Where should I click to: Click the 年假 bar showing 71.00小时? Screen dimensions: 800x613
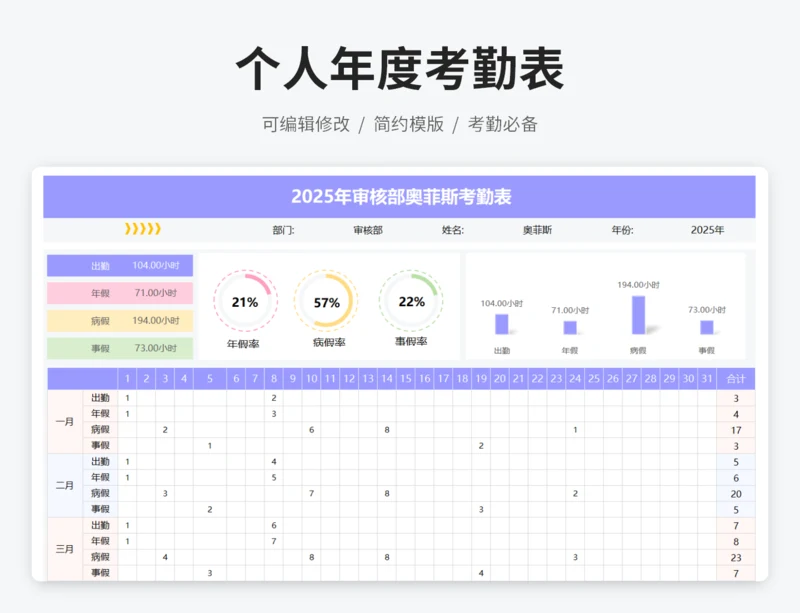coord(570,327)
